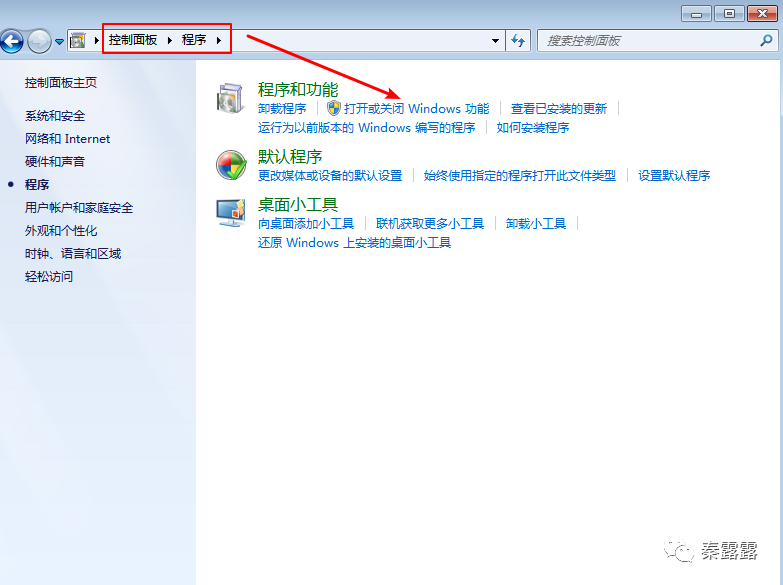The image size is (783, 585).
Task: Open 外观和个性化 in the sidebar
Action: (61, 231)
